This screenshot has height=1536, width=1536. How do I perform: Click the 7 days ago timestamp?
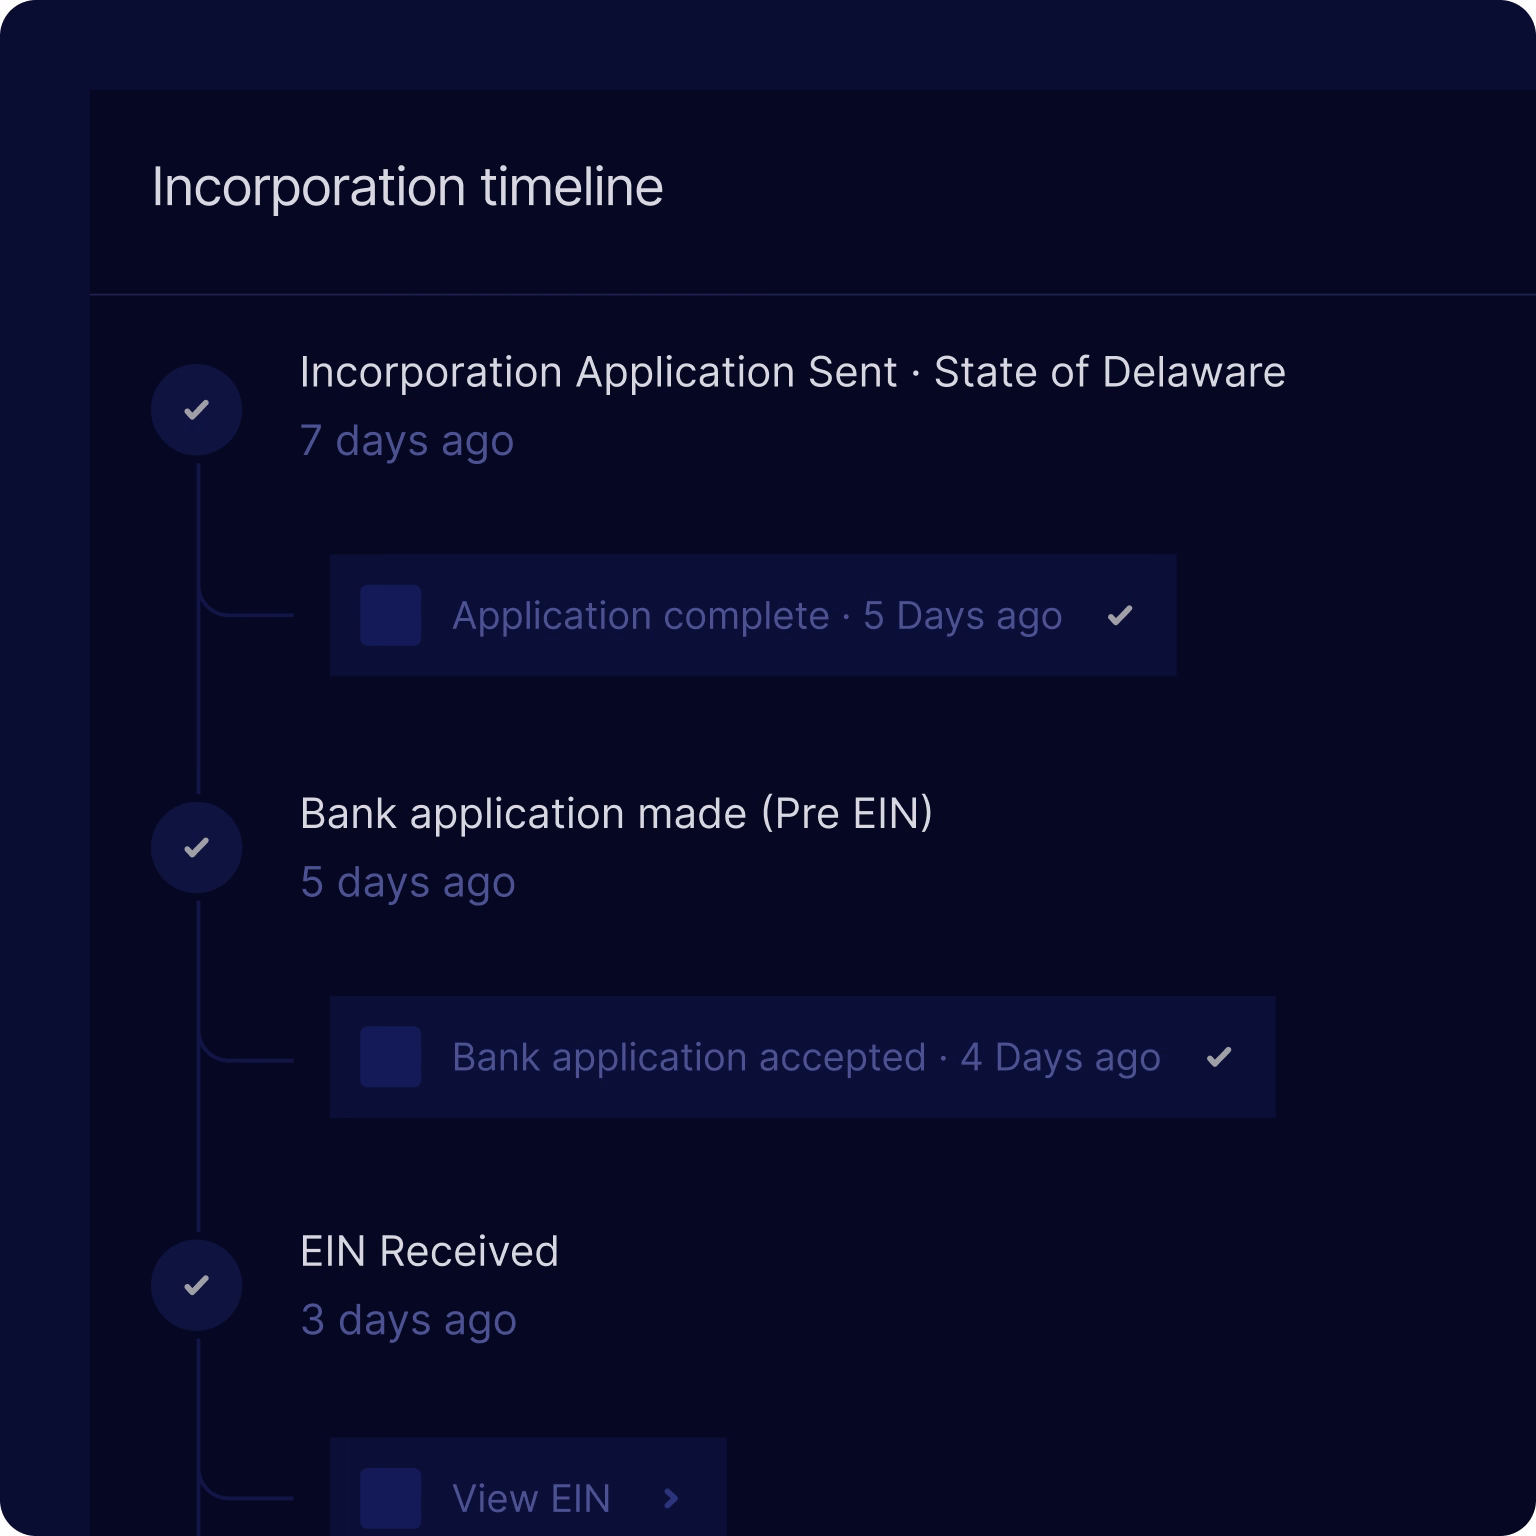(x=407, y=441)
